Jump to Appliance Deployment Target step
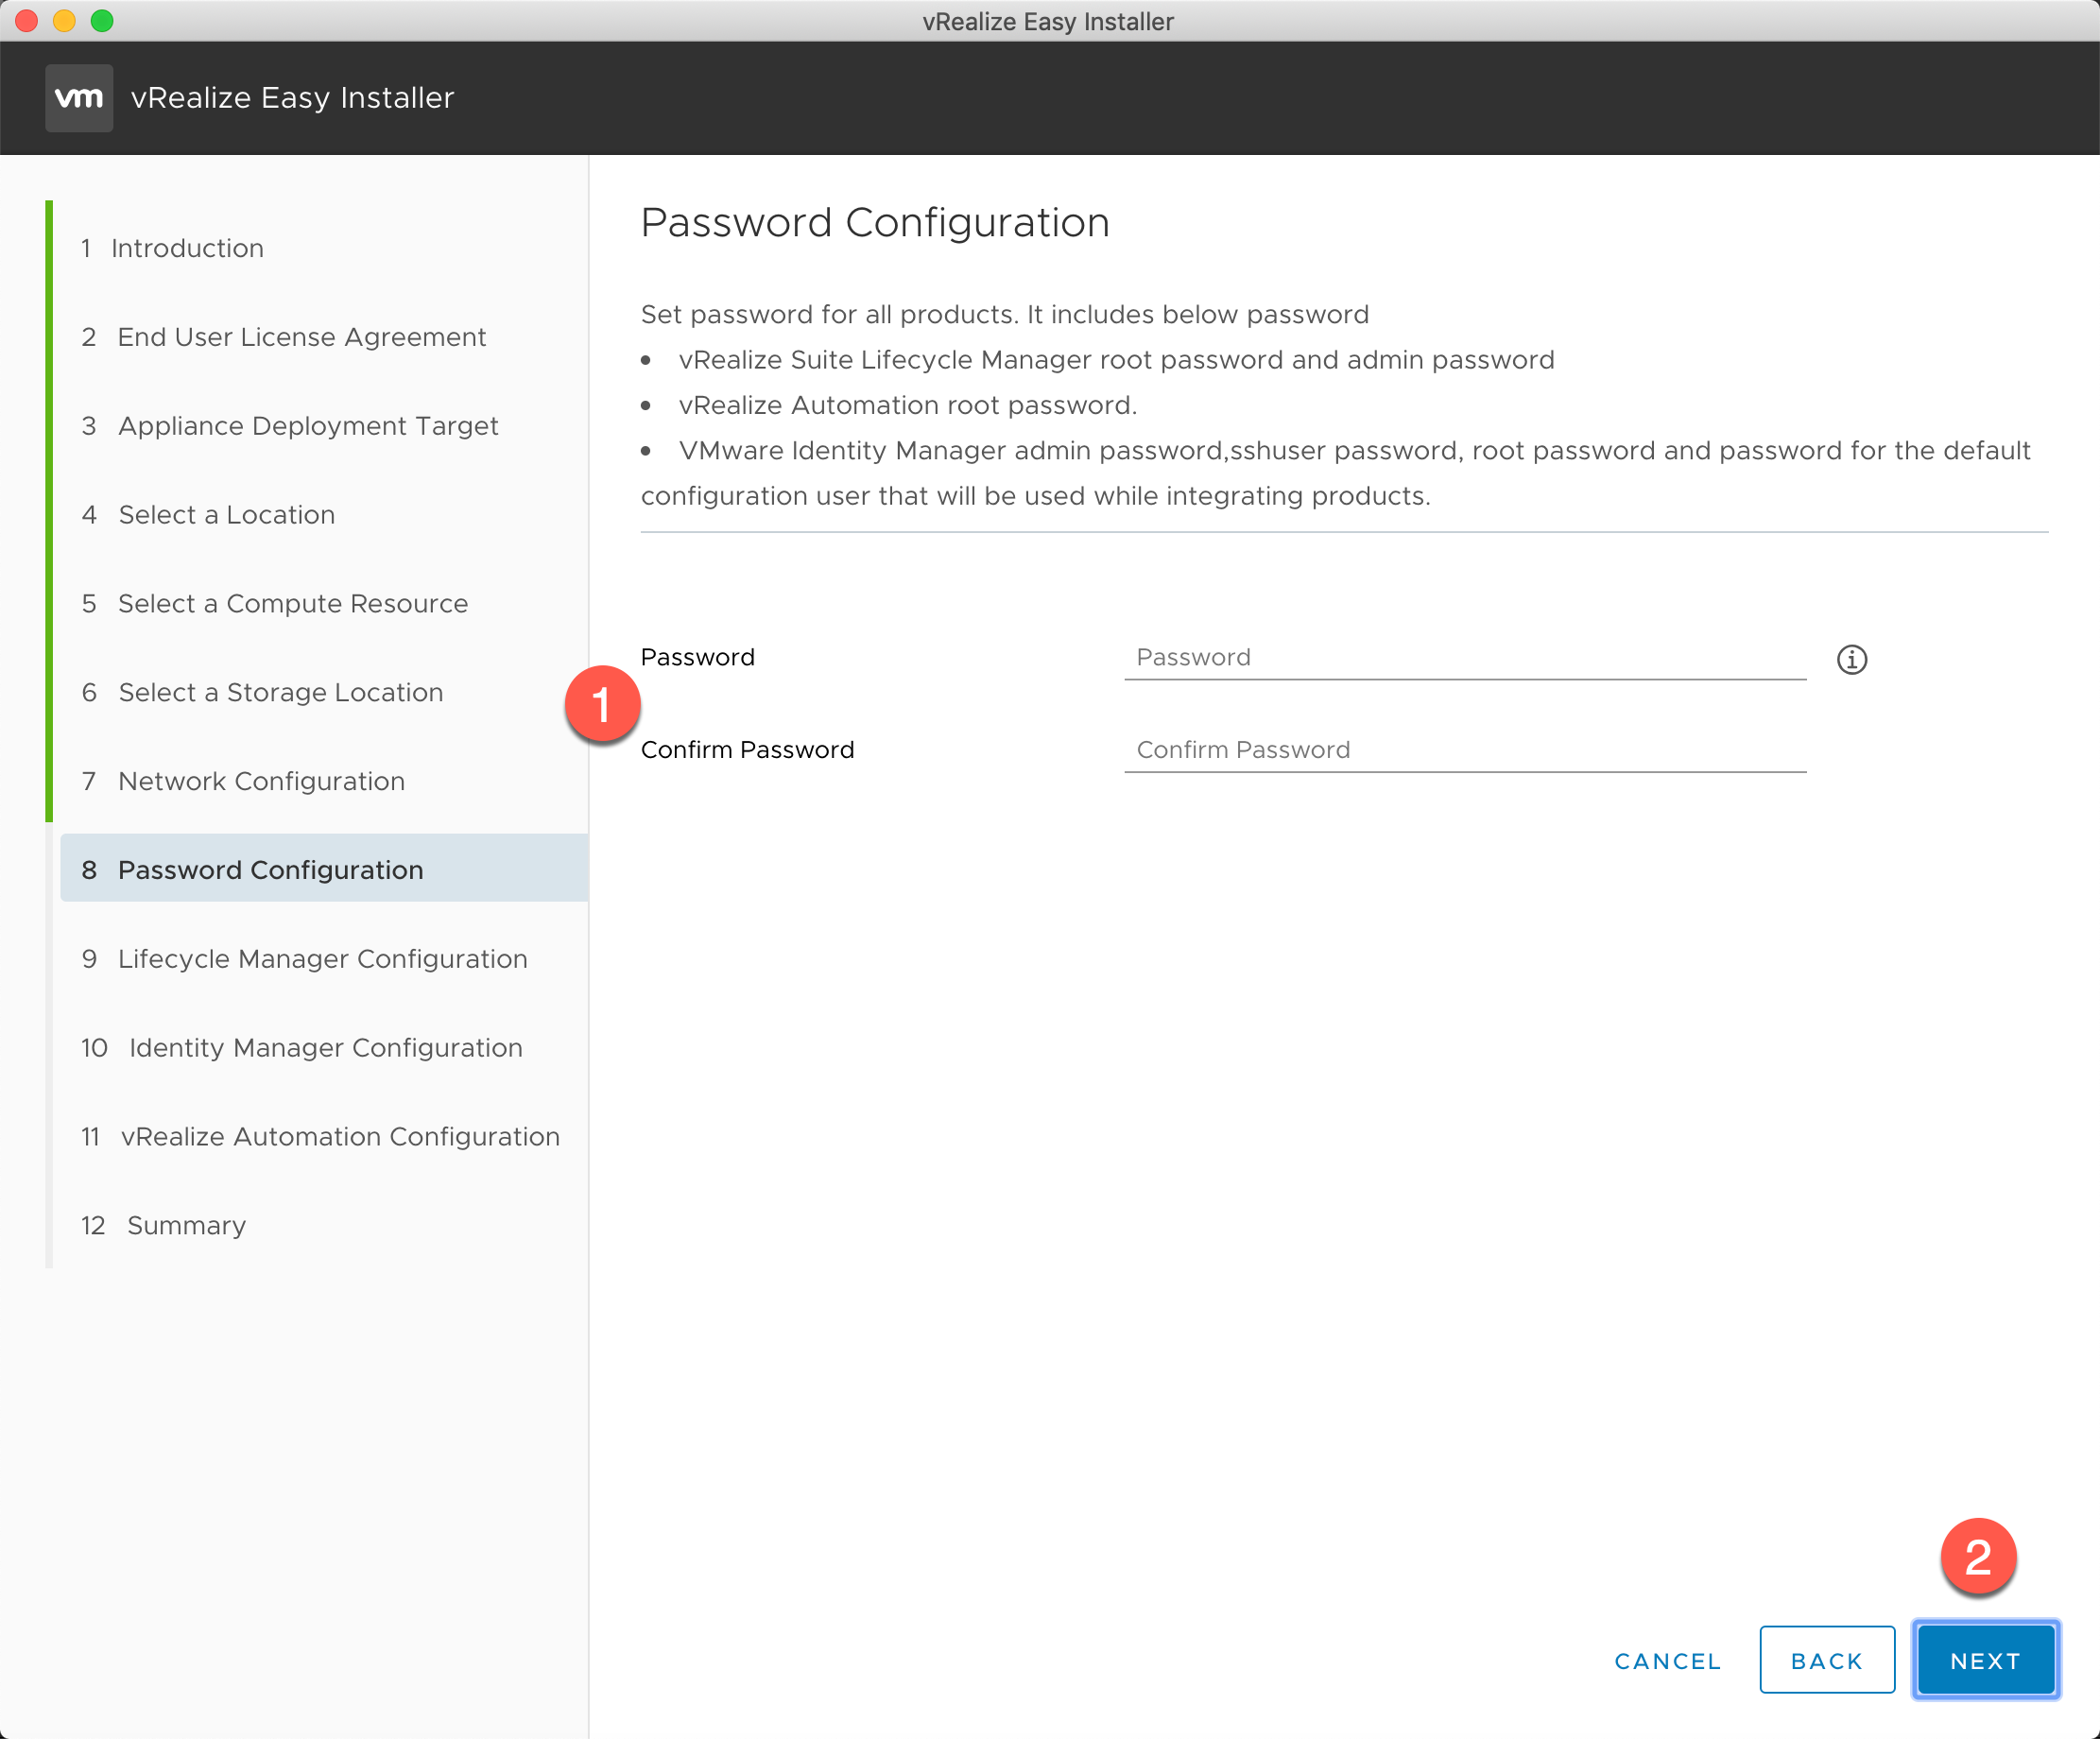 289,426
